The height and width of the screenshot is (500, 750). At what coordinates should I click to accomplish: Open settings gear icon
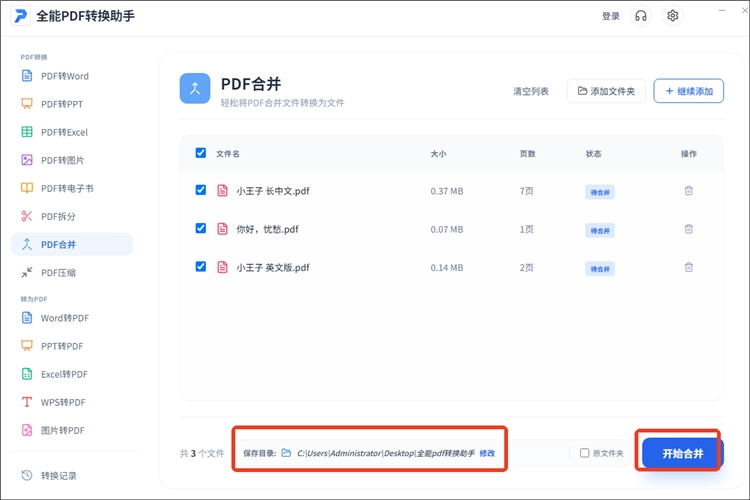point(673,16)
